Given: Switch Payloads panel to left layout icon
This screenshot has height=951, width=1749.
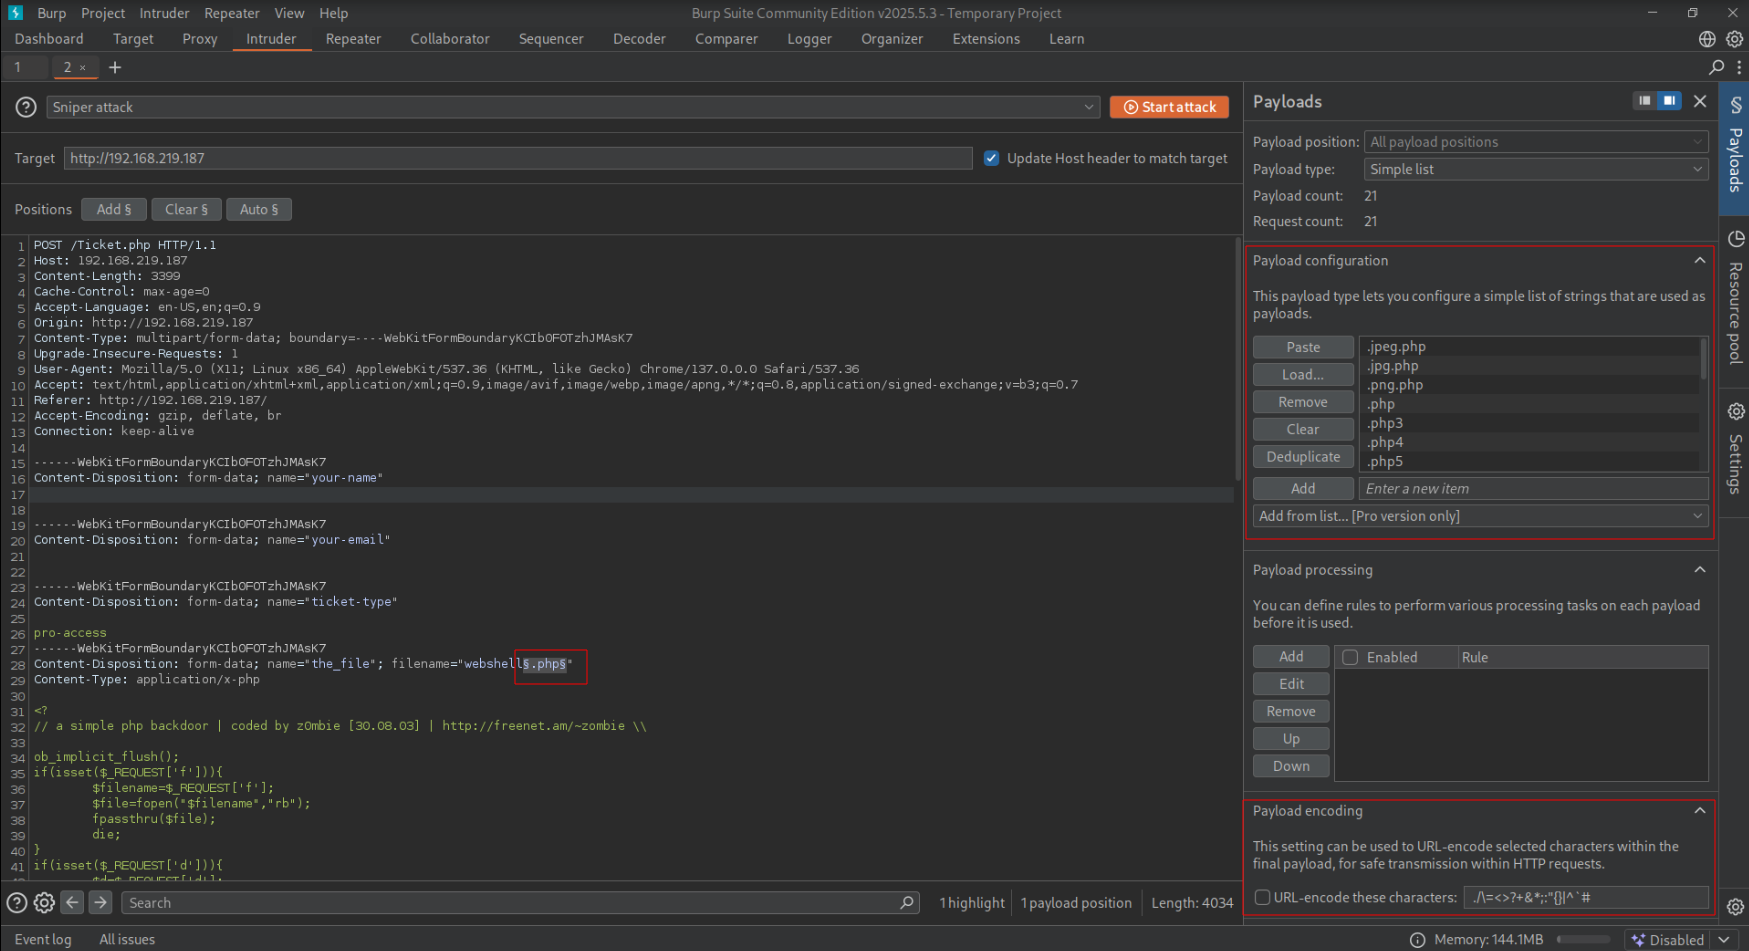Looking at the screenshot, I should (1645, 101).
